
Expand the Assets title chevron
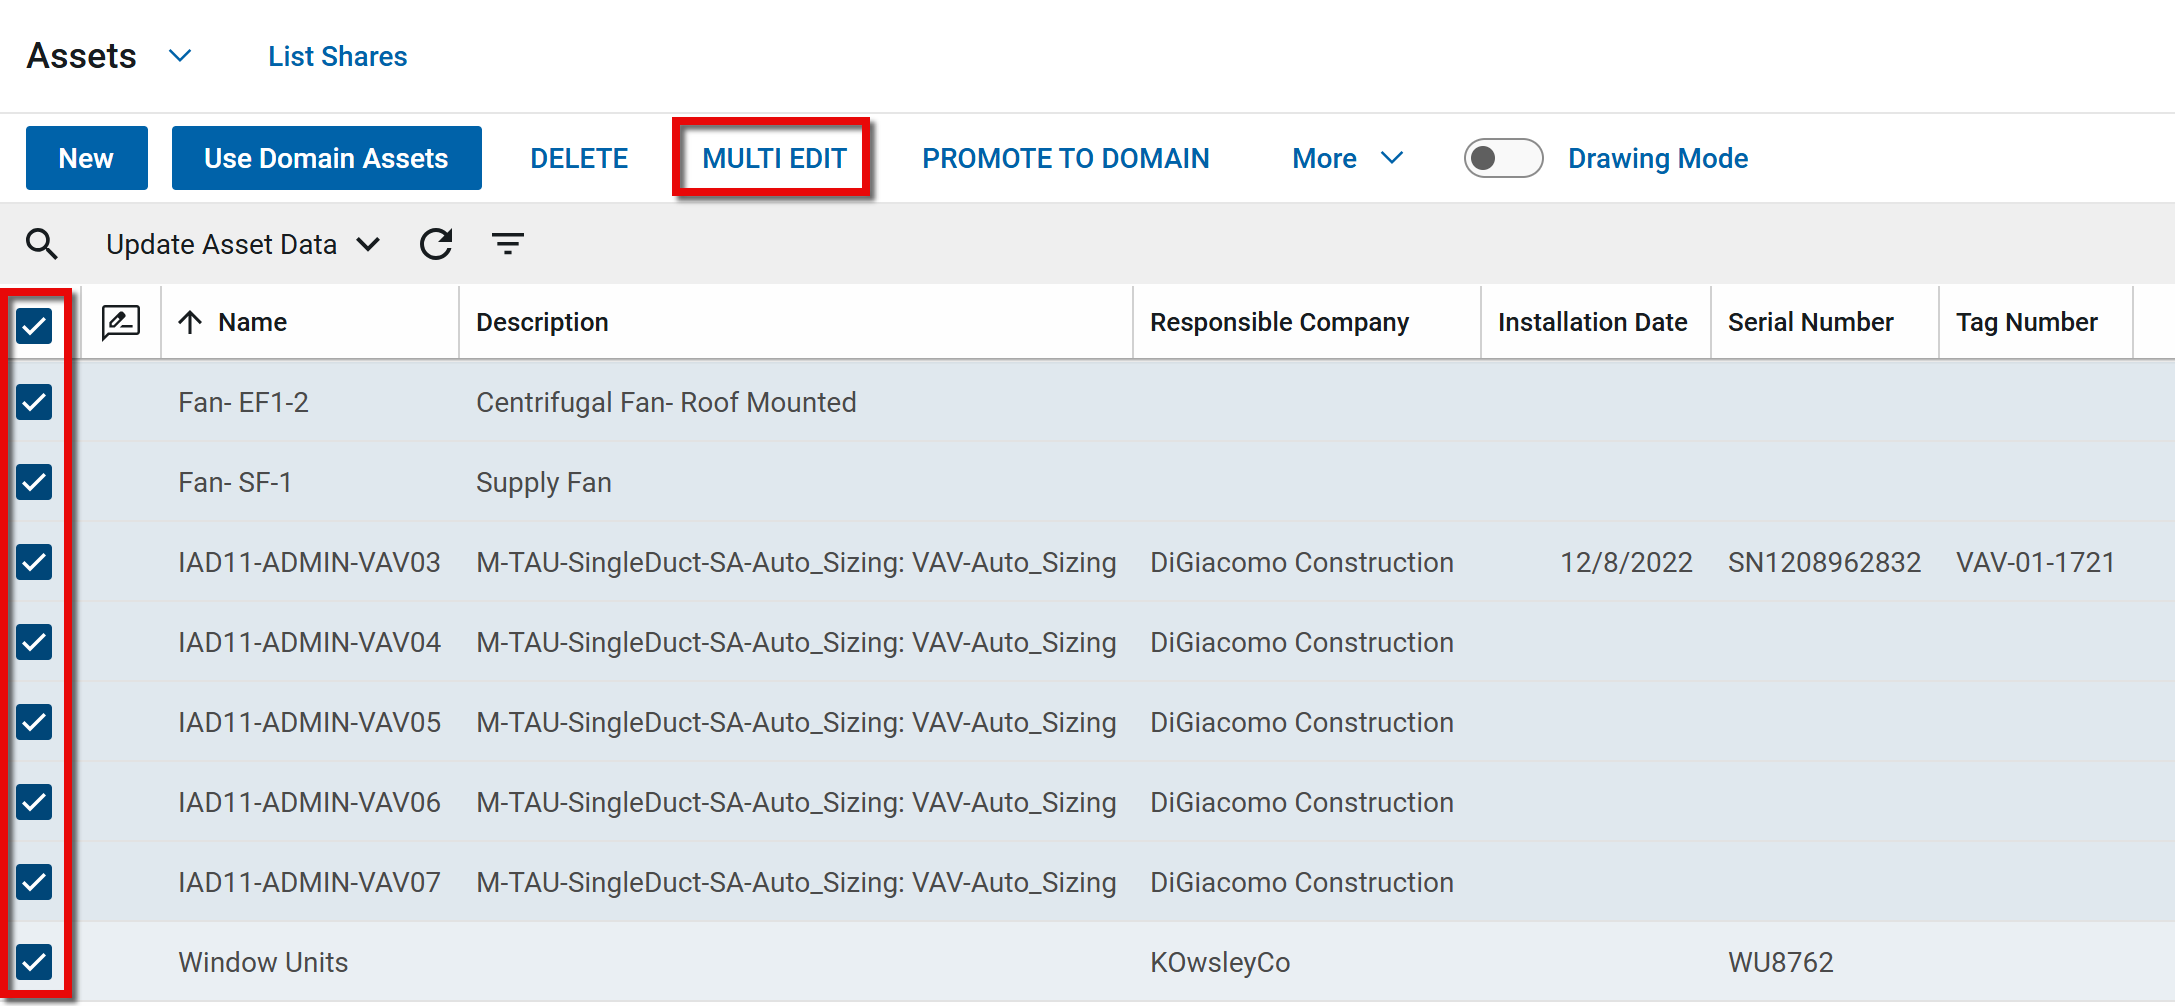click(180, 56)
